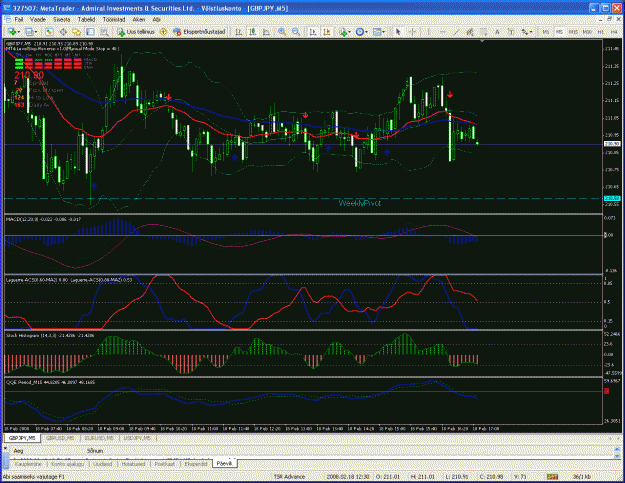
Task: Expand the periodicity clock dropdown
Action: click(x=368, y=32)
